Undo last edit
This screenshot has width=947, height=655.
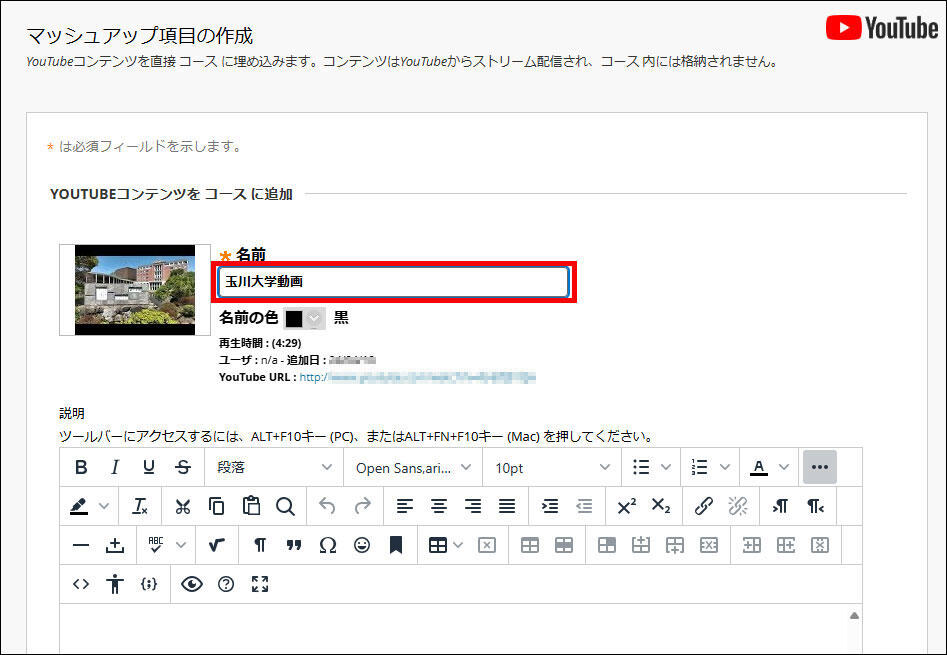point(327,506)
